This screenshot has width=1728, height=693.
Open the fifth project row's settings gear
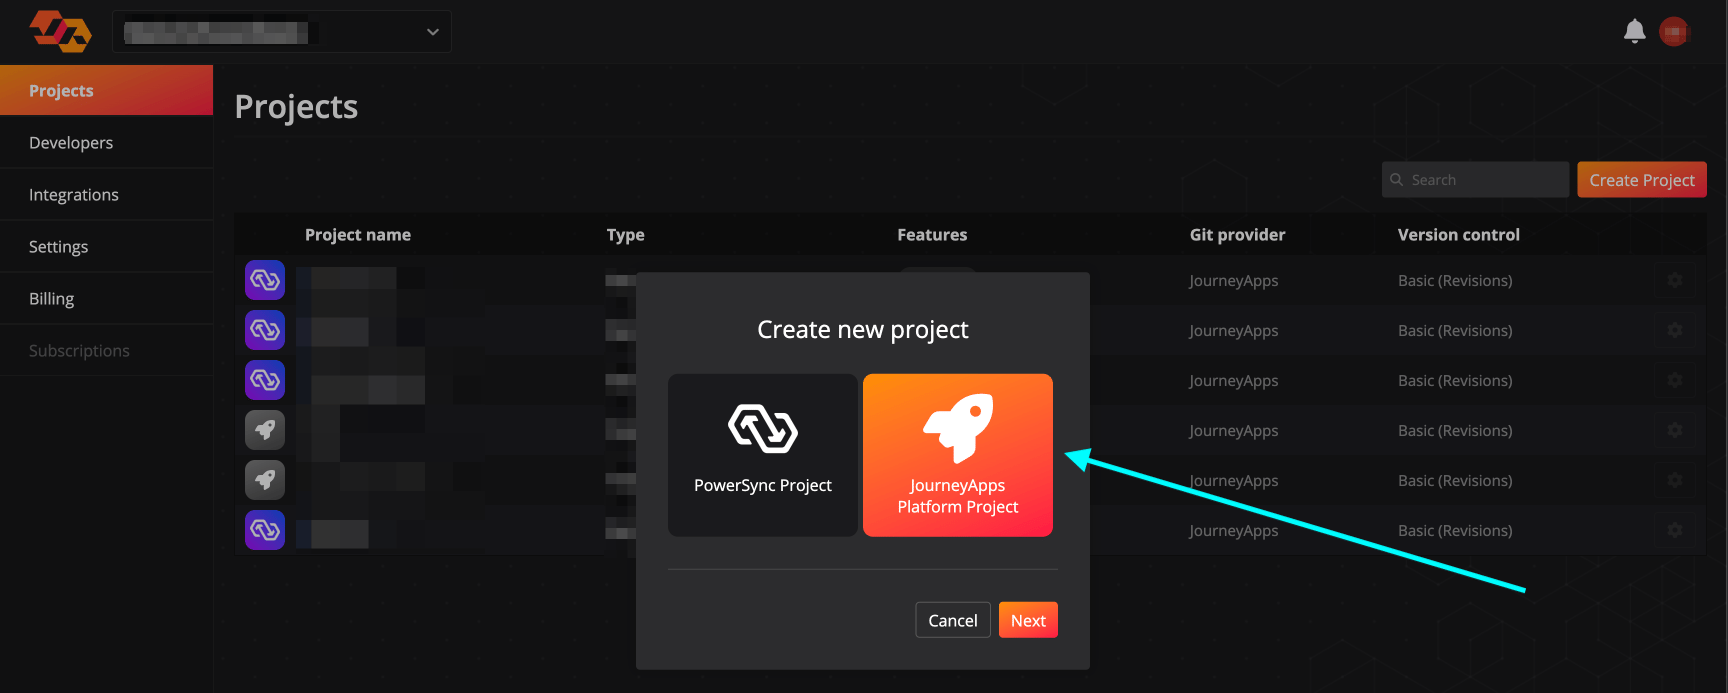[x=1675, y=480]
